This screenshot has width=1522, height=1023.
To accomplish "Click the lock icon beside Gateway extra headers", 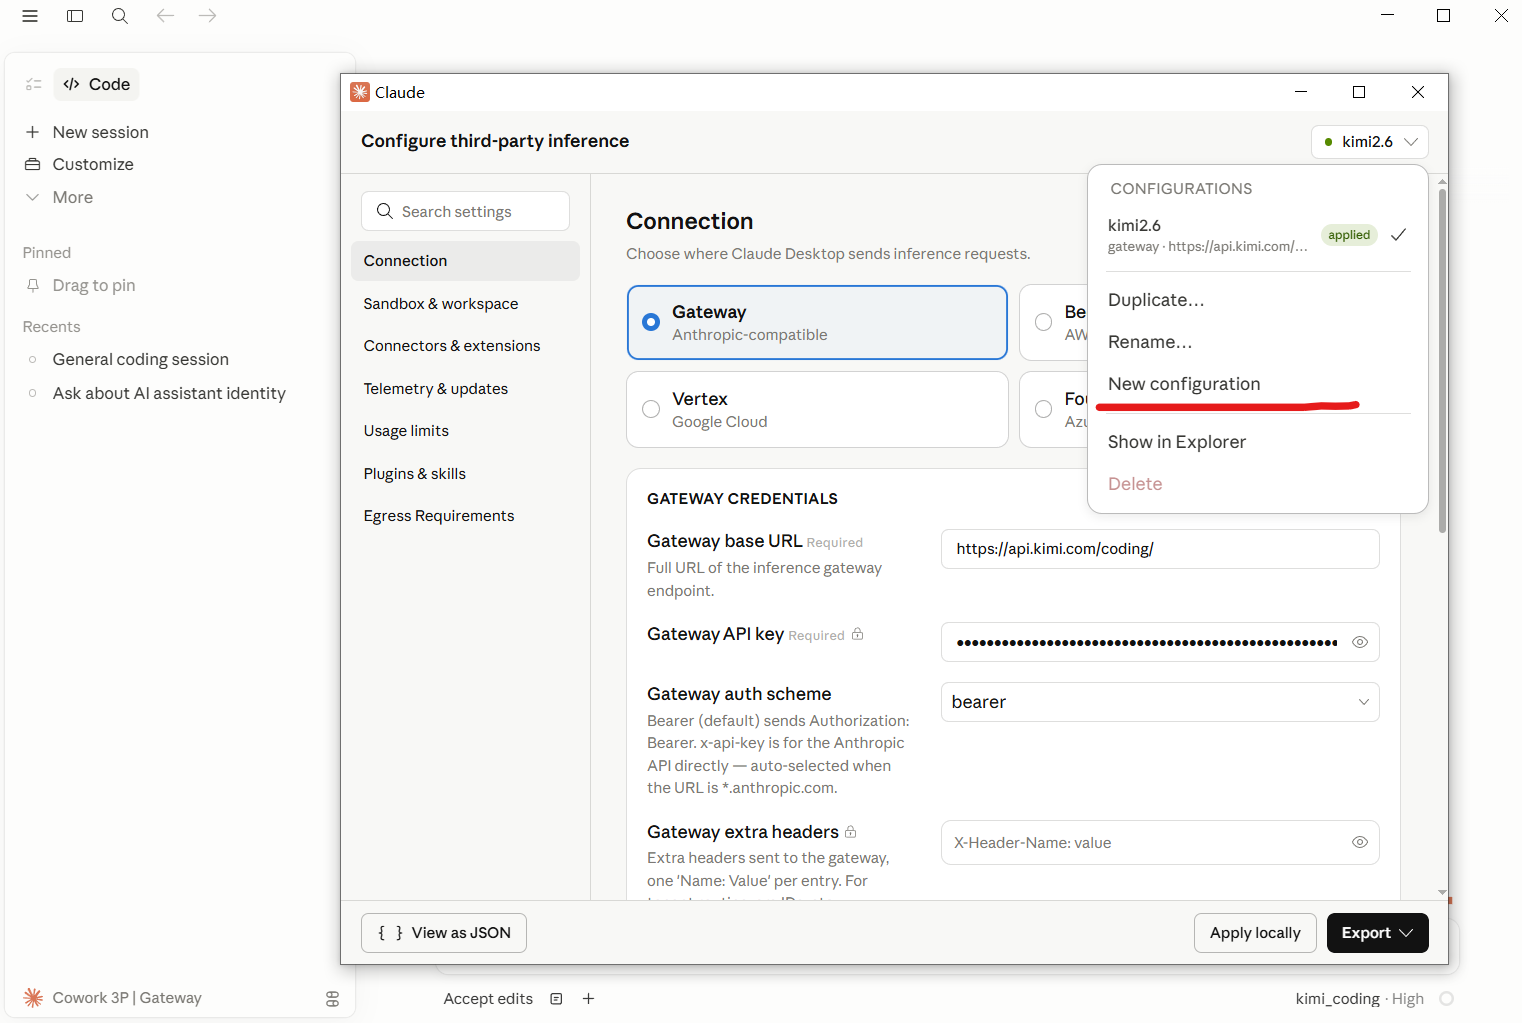I will (851, 831).
